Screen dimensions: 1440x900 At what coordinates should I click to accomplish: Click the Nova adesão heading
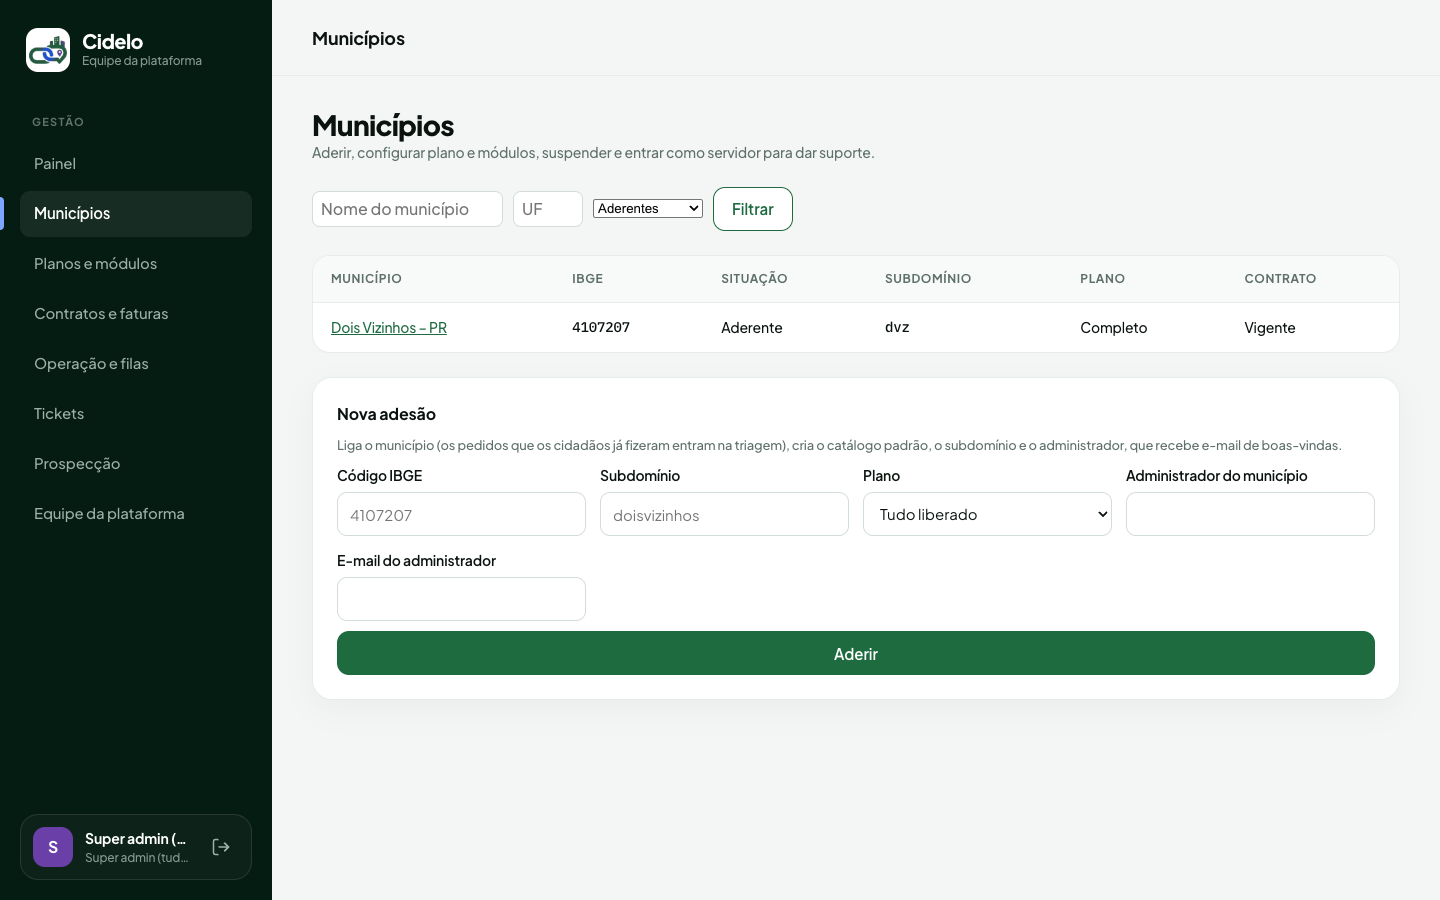[386, 414]
